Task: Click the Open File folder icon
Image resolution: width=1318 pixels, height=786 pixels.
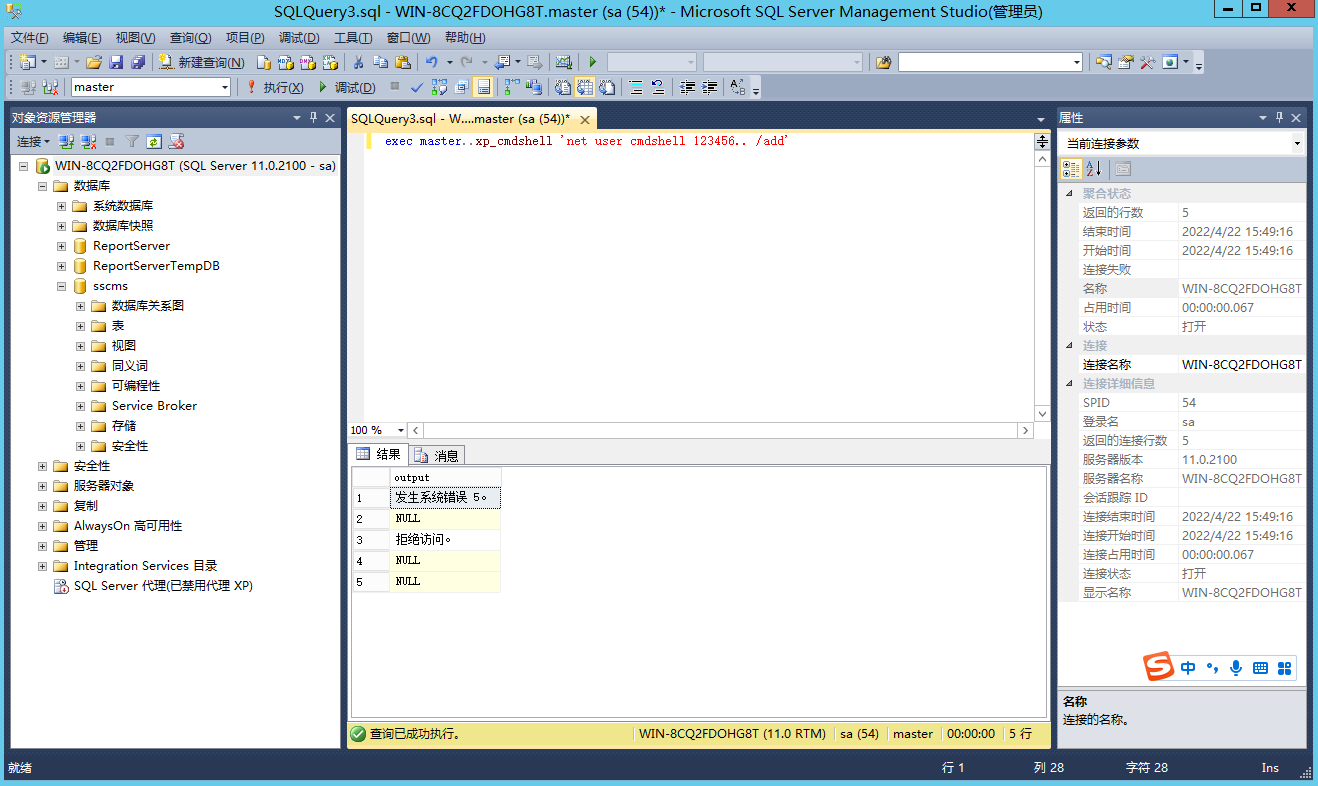Action: tap(93, 62)
